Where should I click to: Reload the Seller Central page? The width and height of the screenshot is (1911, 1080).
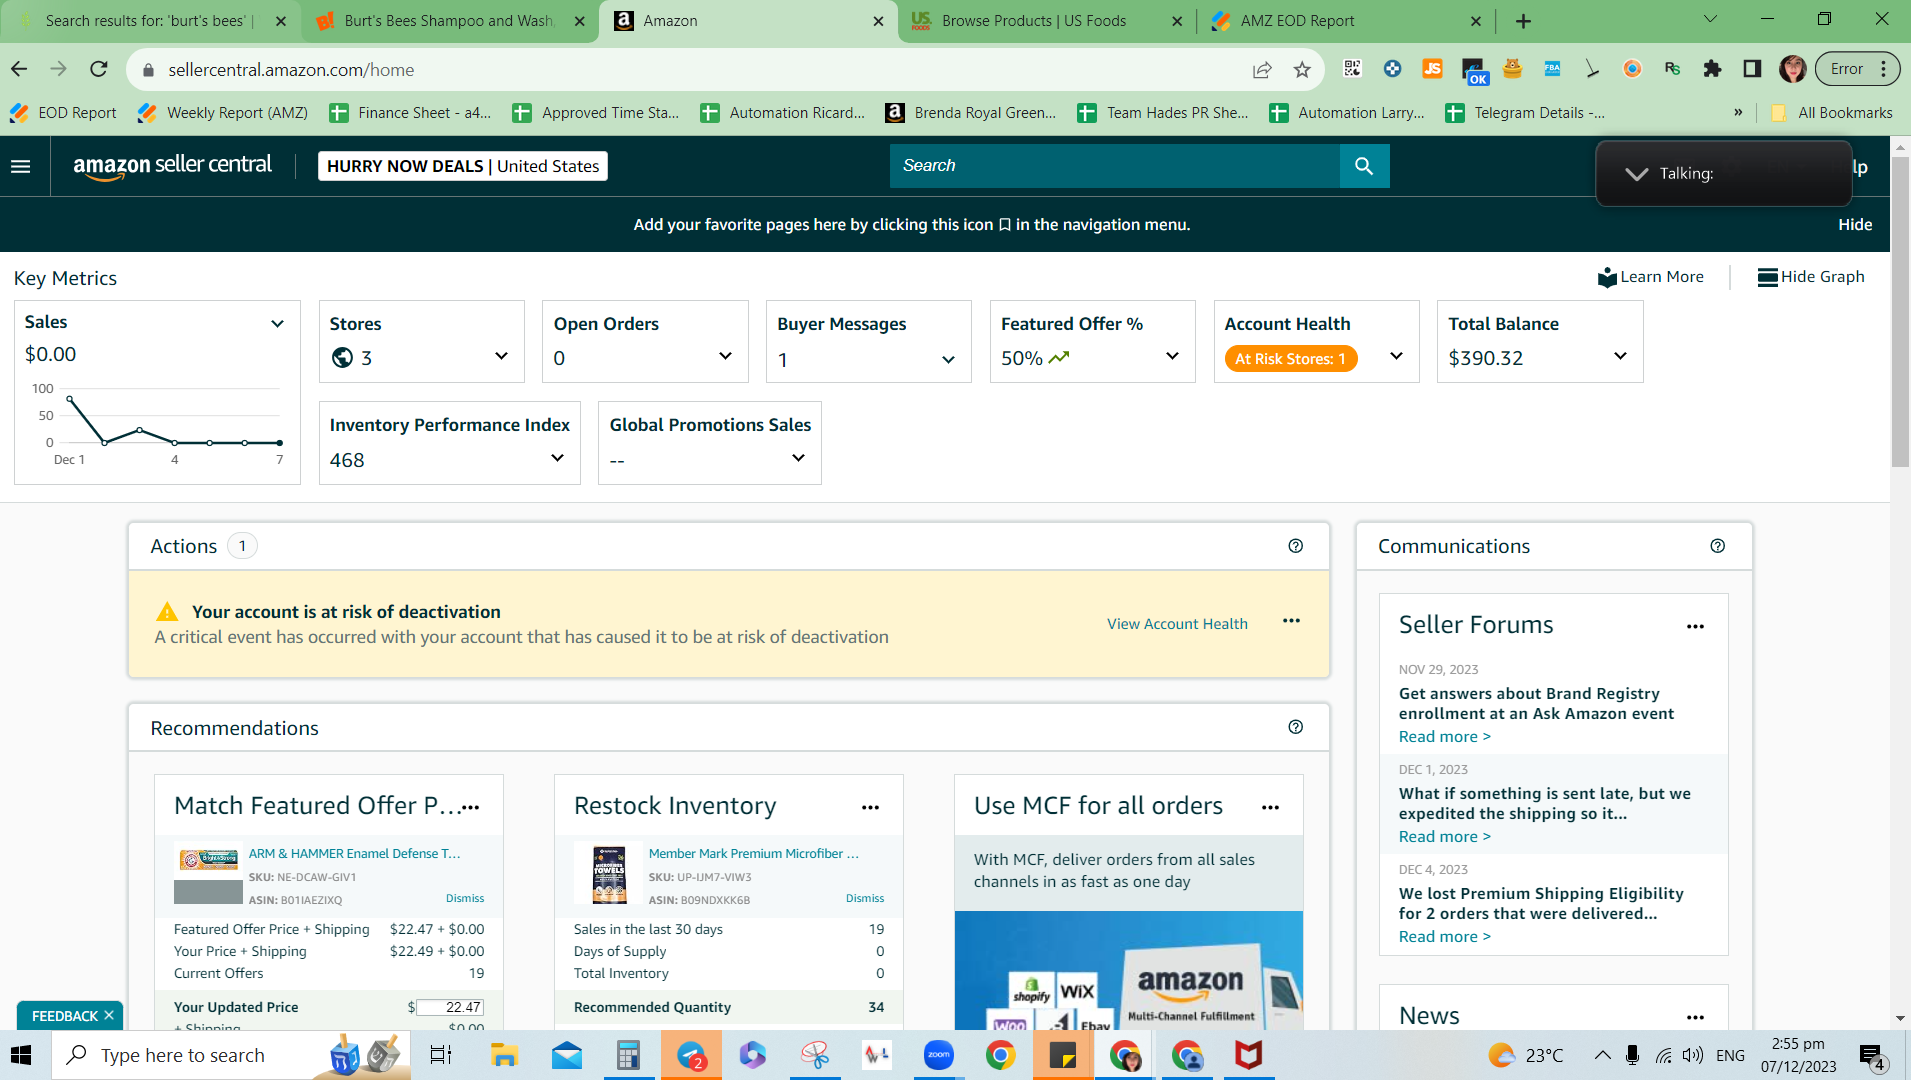(x=98, y=69)
